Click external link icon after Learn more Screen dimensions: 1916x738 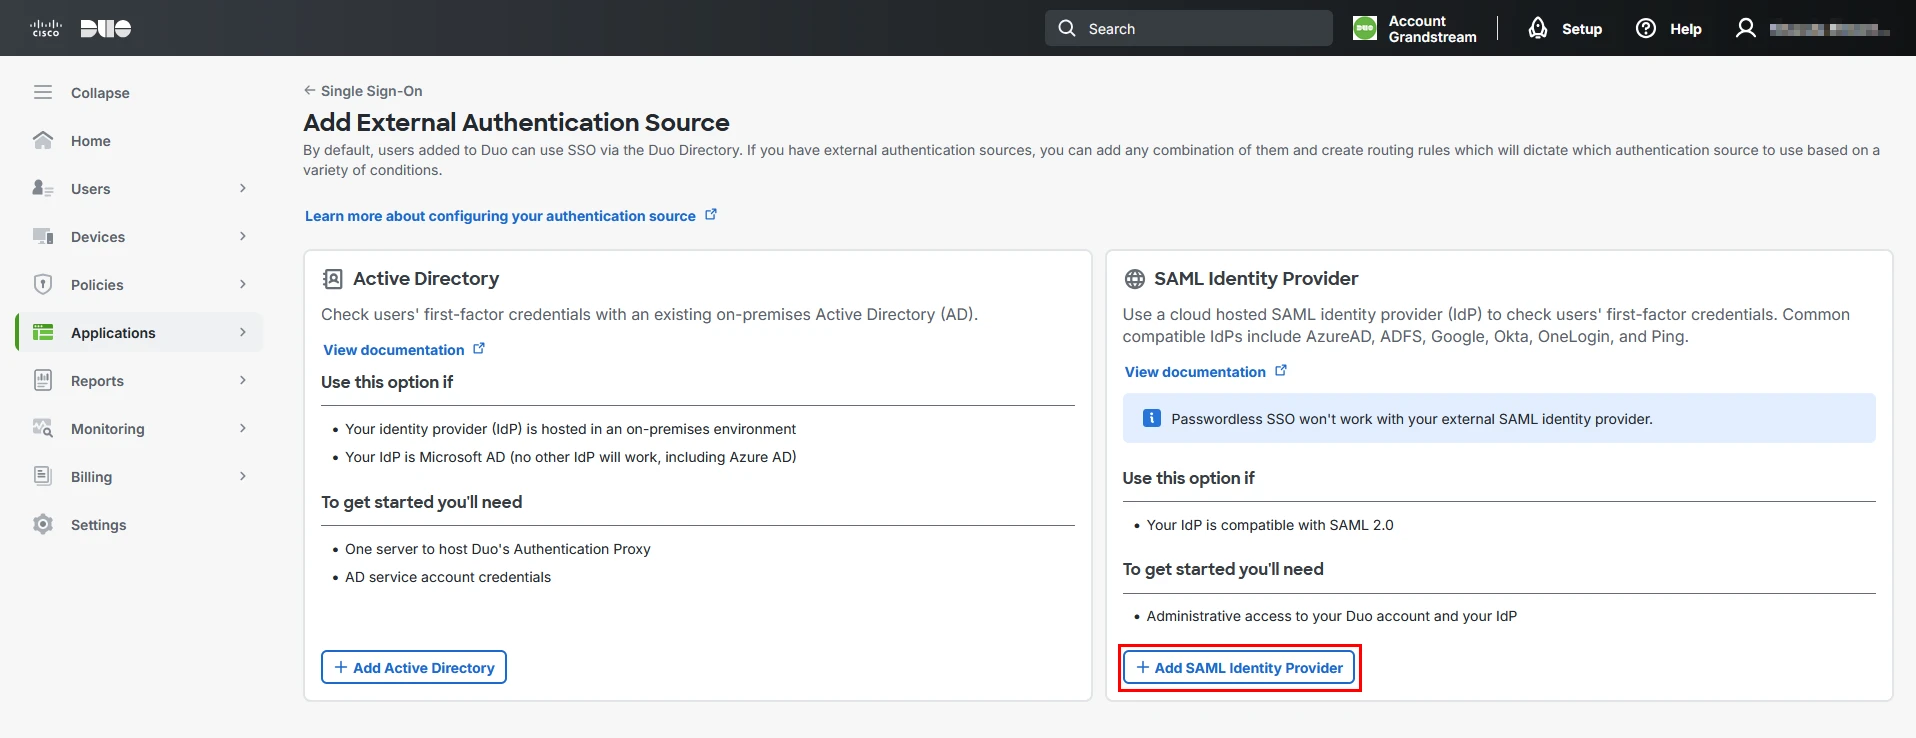(x=711, y=214)
